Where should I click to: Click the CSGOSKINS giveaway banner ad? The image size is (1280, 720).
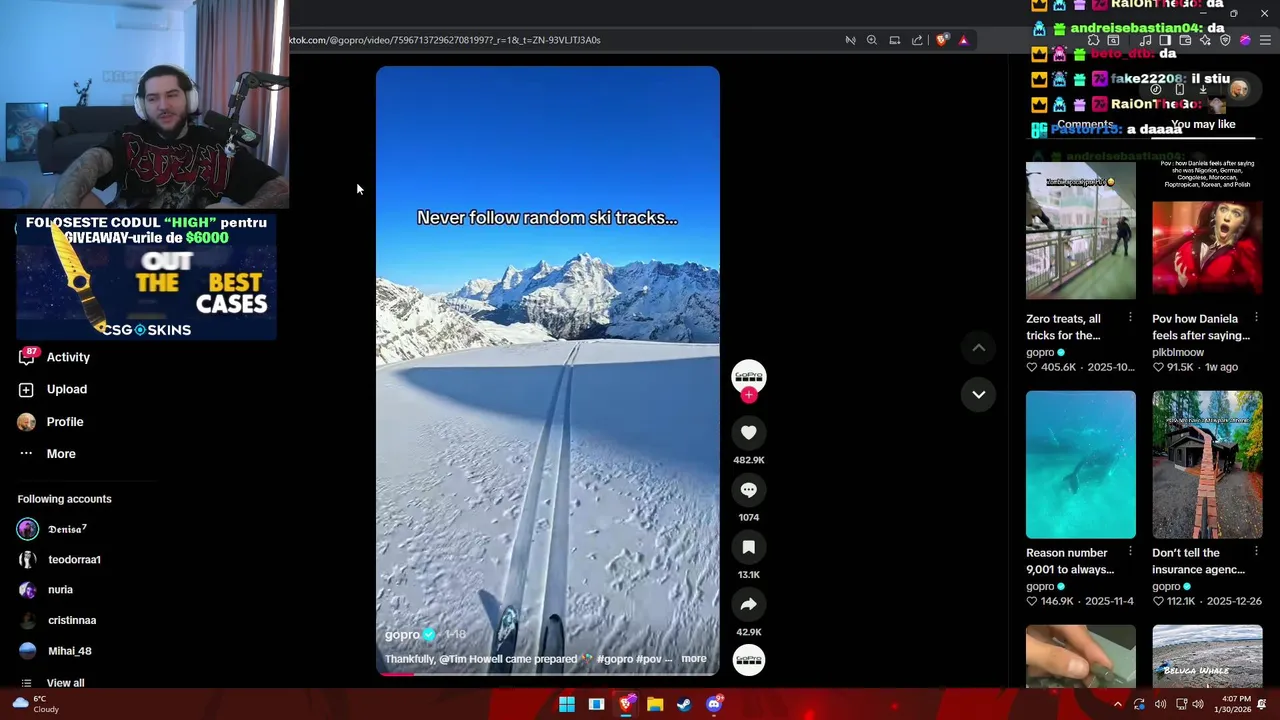146,277
